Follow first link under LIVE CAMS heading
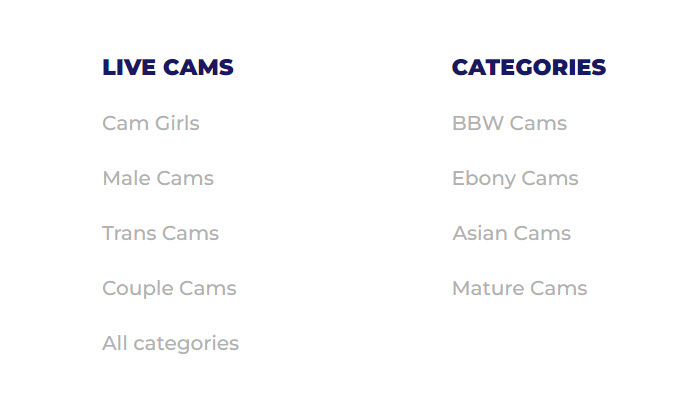This screenshot has height=410, width=696. [151, 123]
